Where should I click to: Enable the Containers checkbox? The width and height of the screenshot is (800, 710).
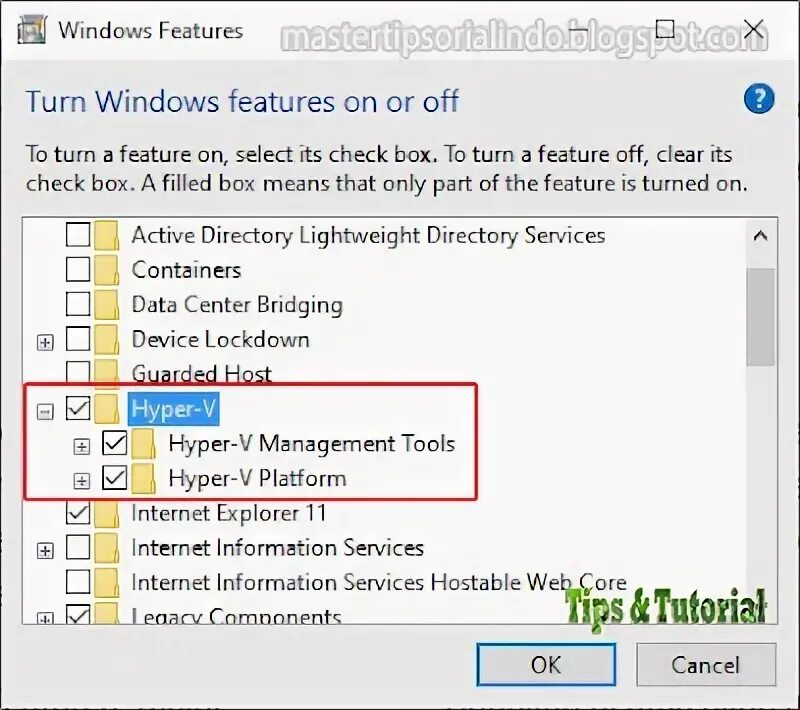[78, 270]
